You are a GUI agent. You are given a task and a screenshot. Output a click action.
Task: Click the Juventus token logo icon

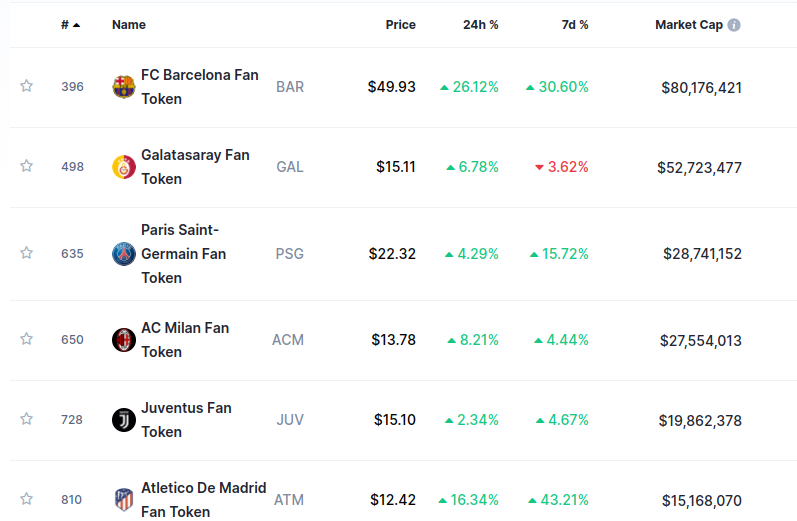click(123, 420)
